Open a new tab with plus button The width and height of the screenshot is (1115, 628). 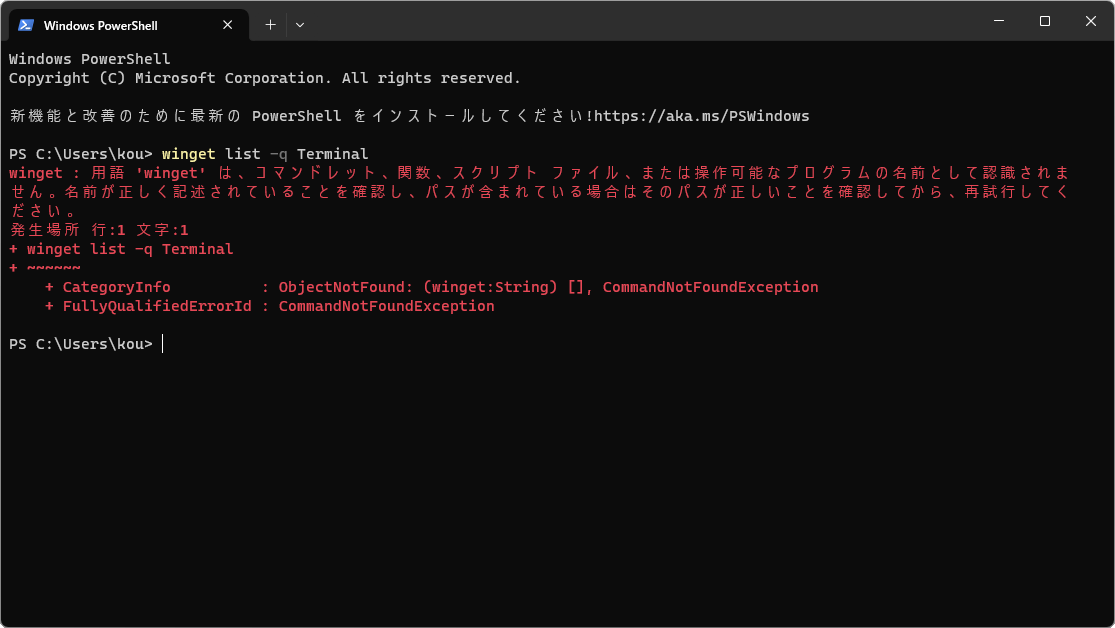(270, 25)
